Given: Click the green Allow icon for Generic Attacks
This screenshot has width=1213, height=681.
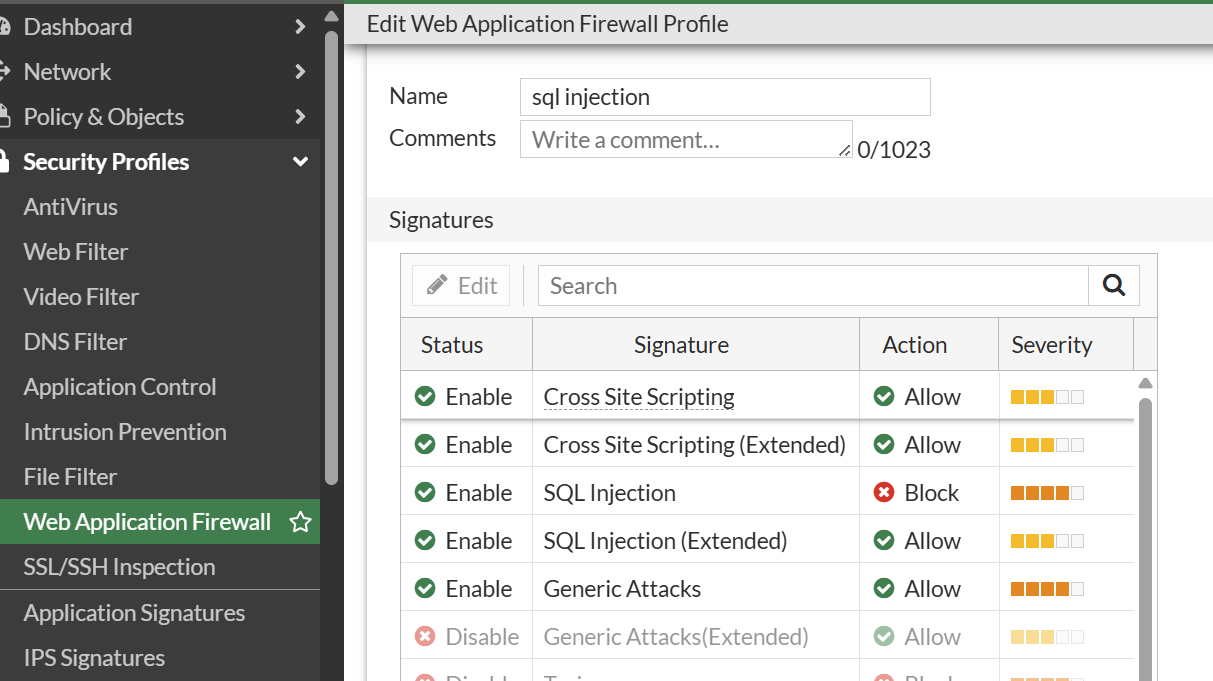Looking at the screenshot, I should pyautogui.click(x=883, y=589).
